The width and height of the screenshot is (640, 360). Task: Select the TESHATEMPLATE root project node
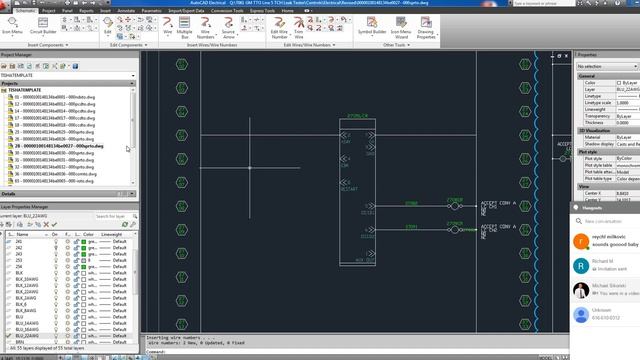coord(25,90)
